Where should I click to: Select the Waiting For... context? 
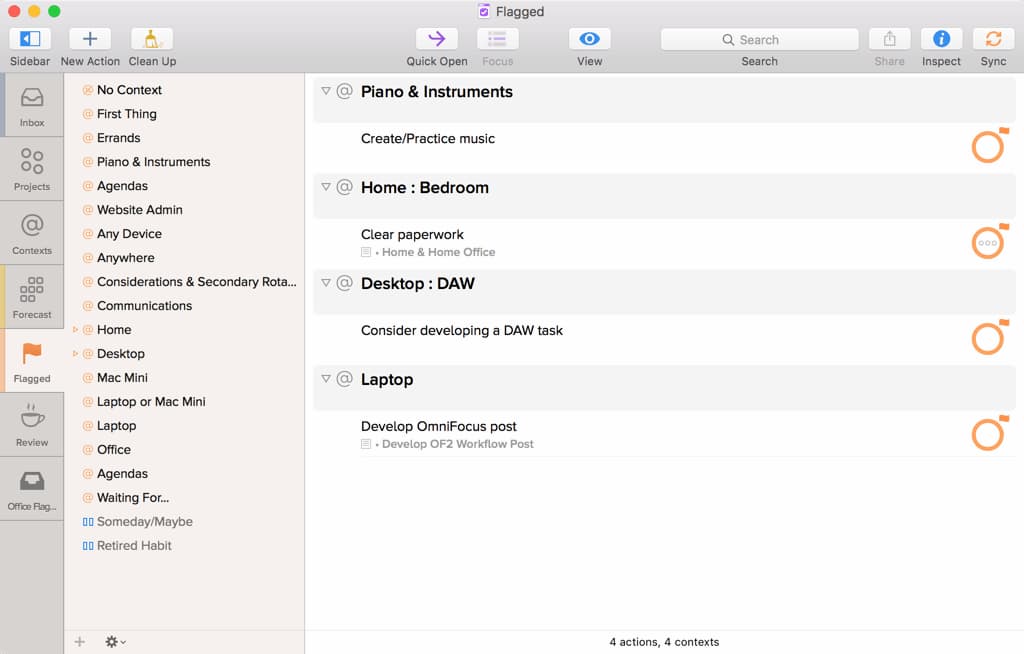click(x=133, y=498)
